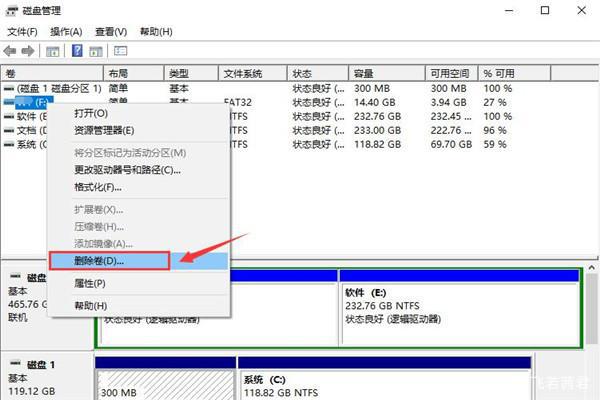The height and width of the screenshot is (400, 600).
Task: Open help via blue question-mark icon
Action: point(77,51)
